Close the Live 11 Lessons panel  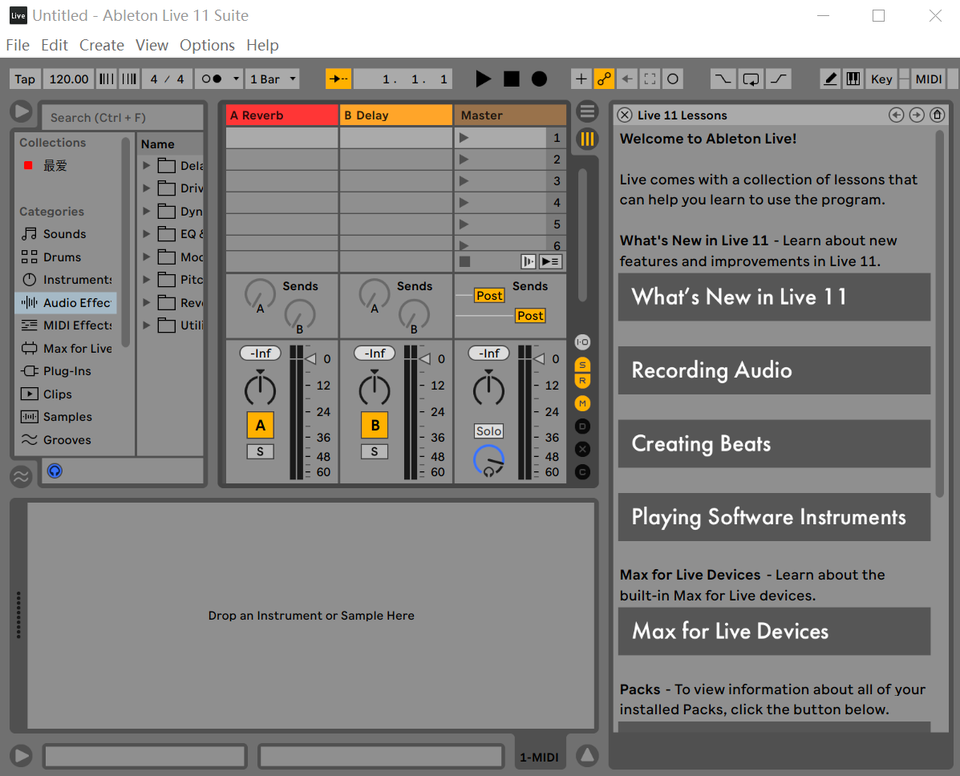625,115
